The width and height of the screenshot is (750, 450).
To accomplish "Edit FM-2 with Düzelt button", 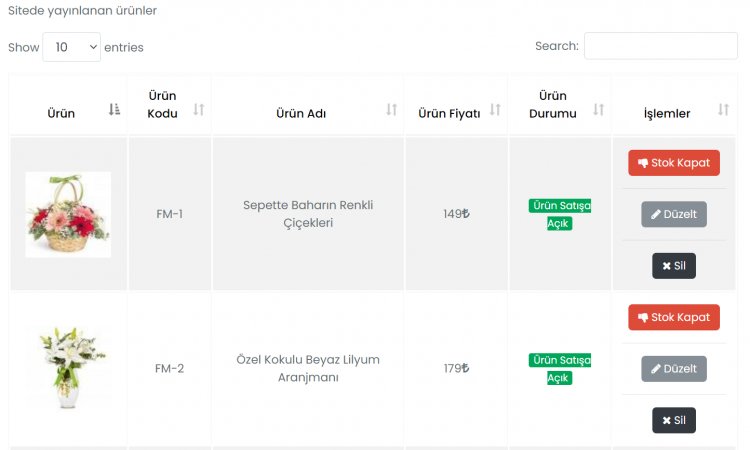I will [x=673, y=369].
